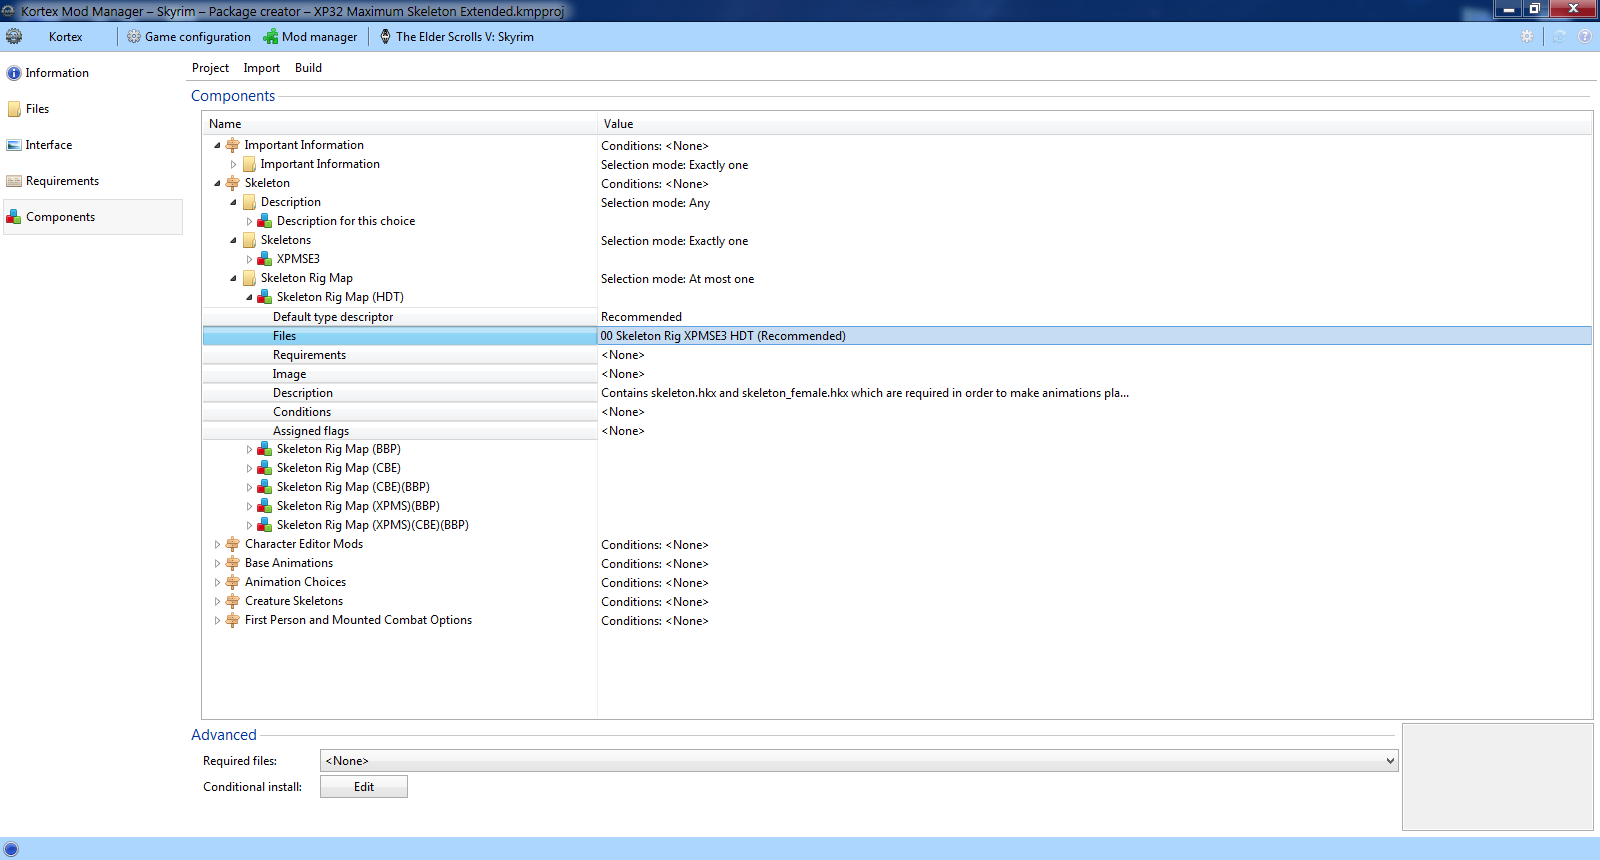Click the Files folder sidebar icon
Image resolution: width=1600 pixels, height=860 pixels.
pyautogui.click(x=14, y=109)
